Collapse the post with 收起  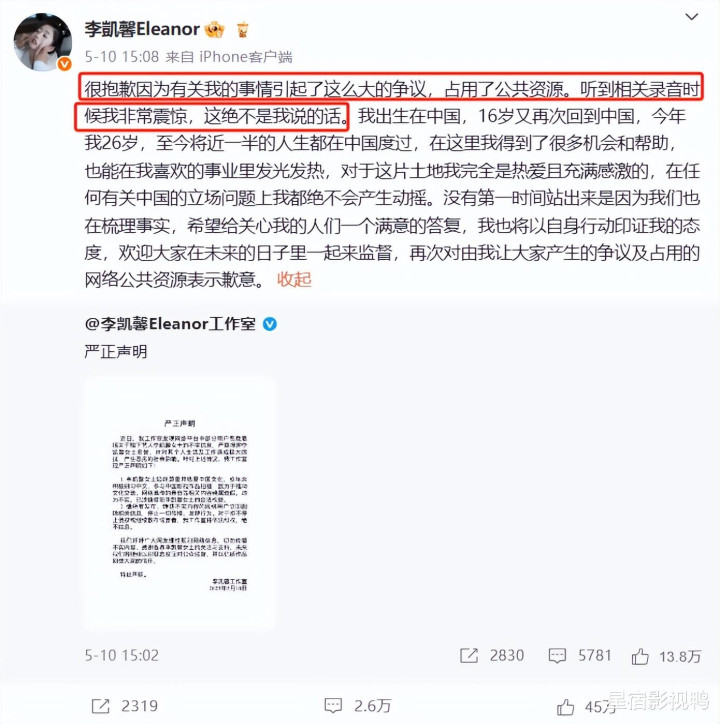point(294,279)
